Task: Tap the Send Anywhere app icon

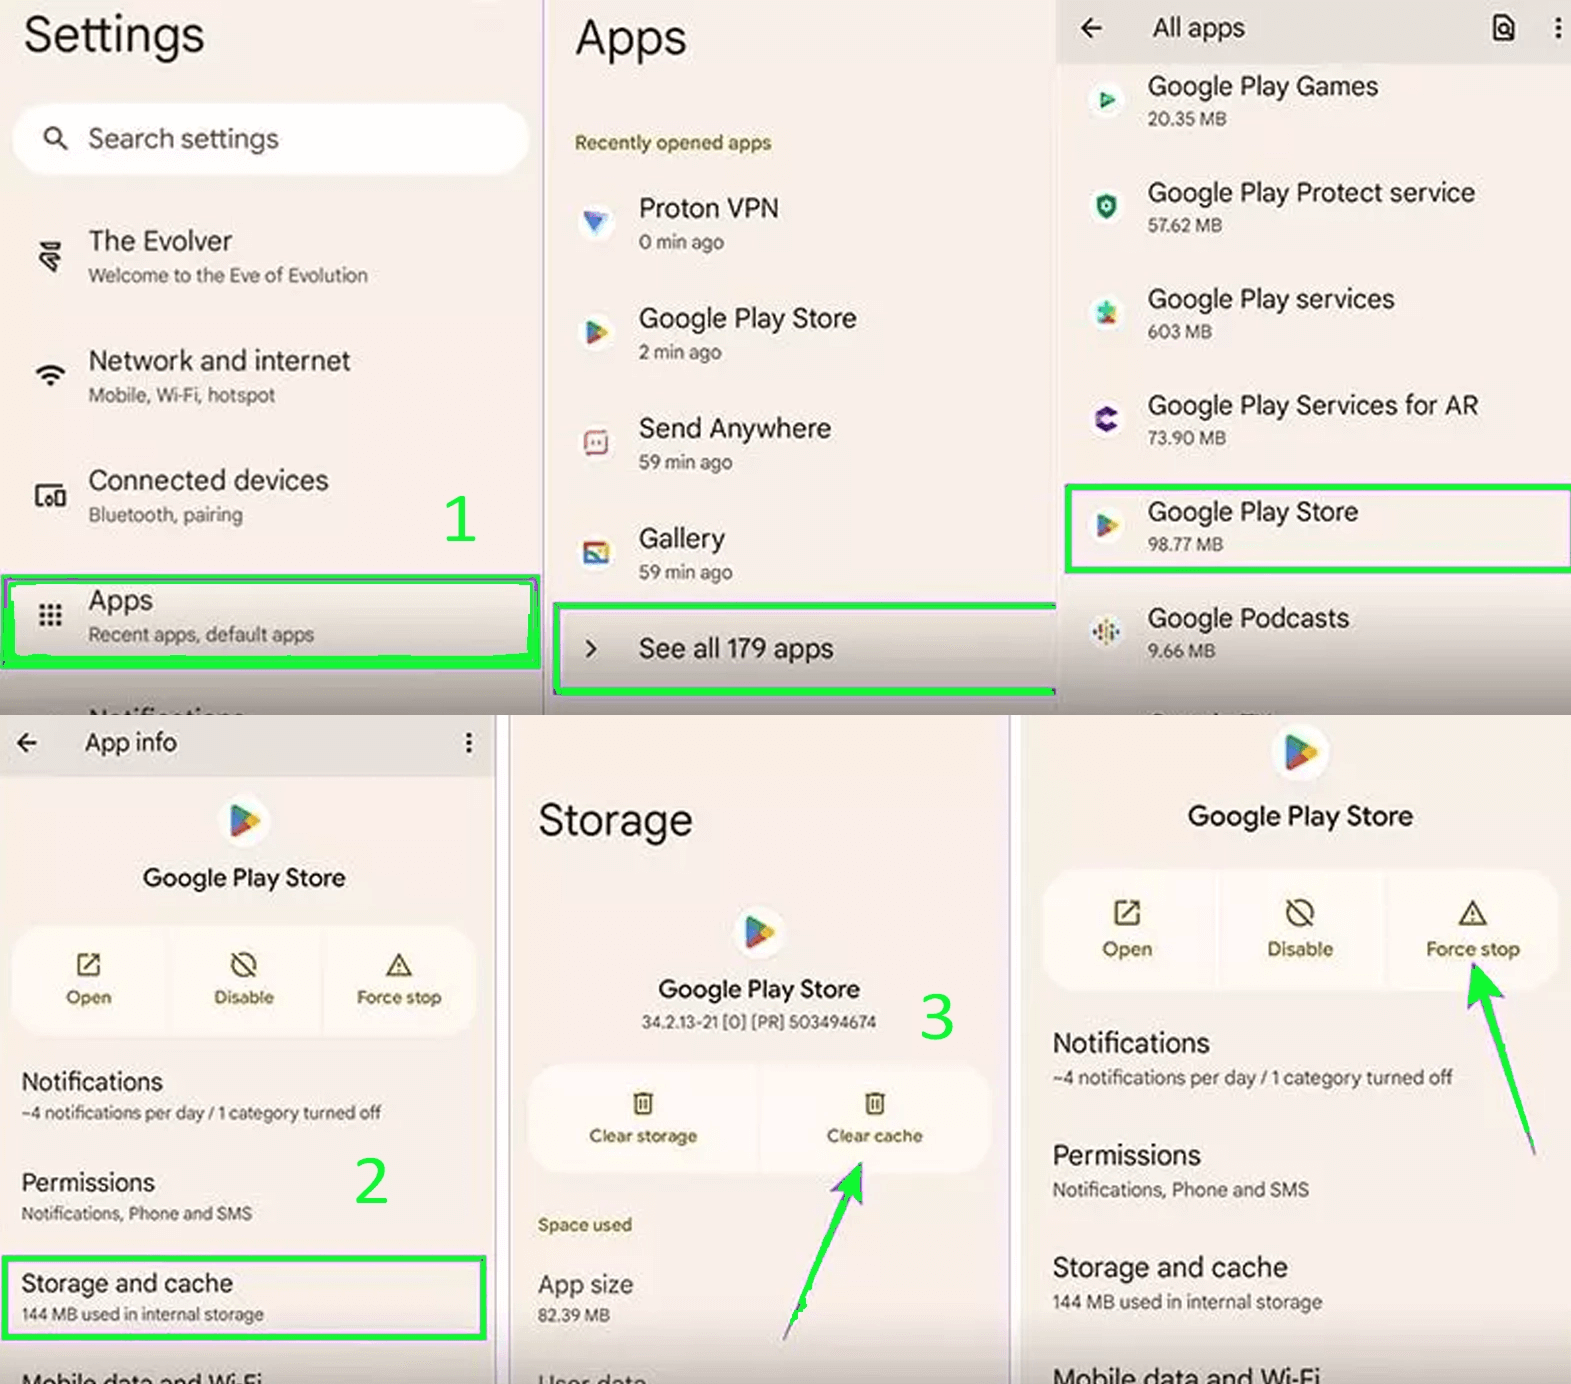Action: (596, 442)
